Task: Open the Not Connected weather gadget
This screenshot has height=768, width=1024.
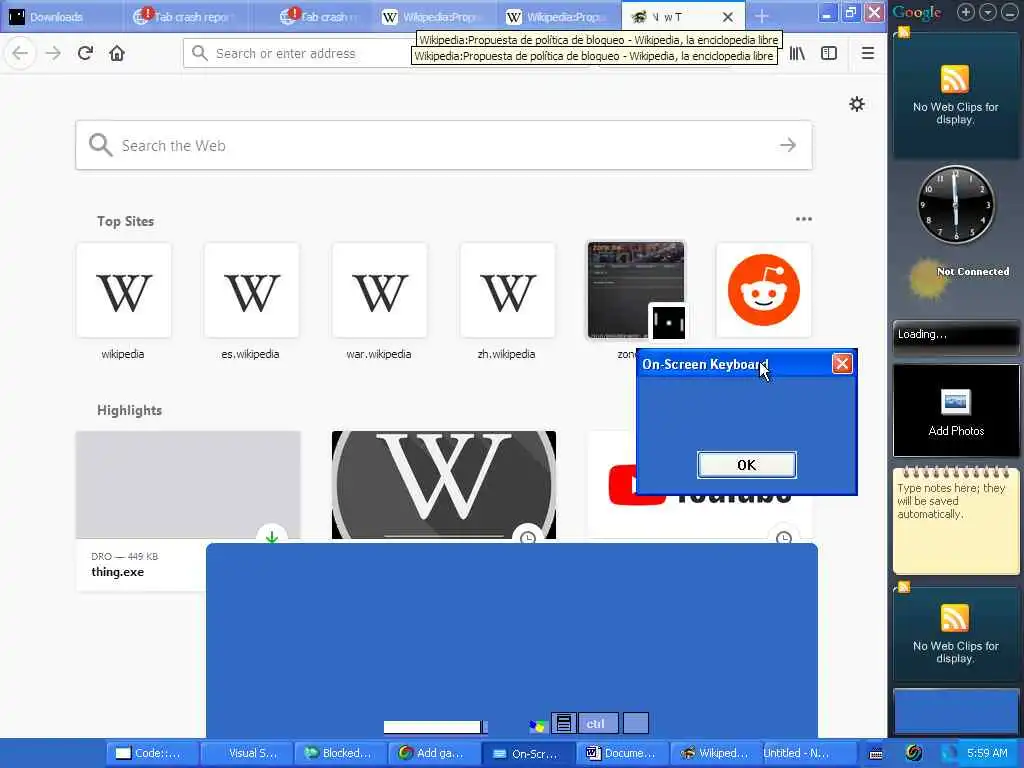Action: pyautogui.click(x=959, y=278)
